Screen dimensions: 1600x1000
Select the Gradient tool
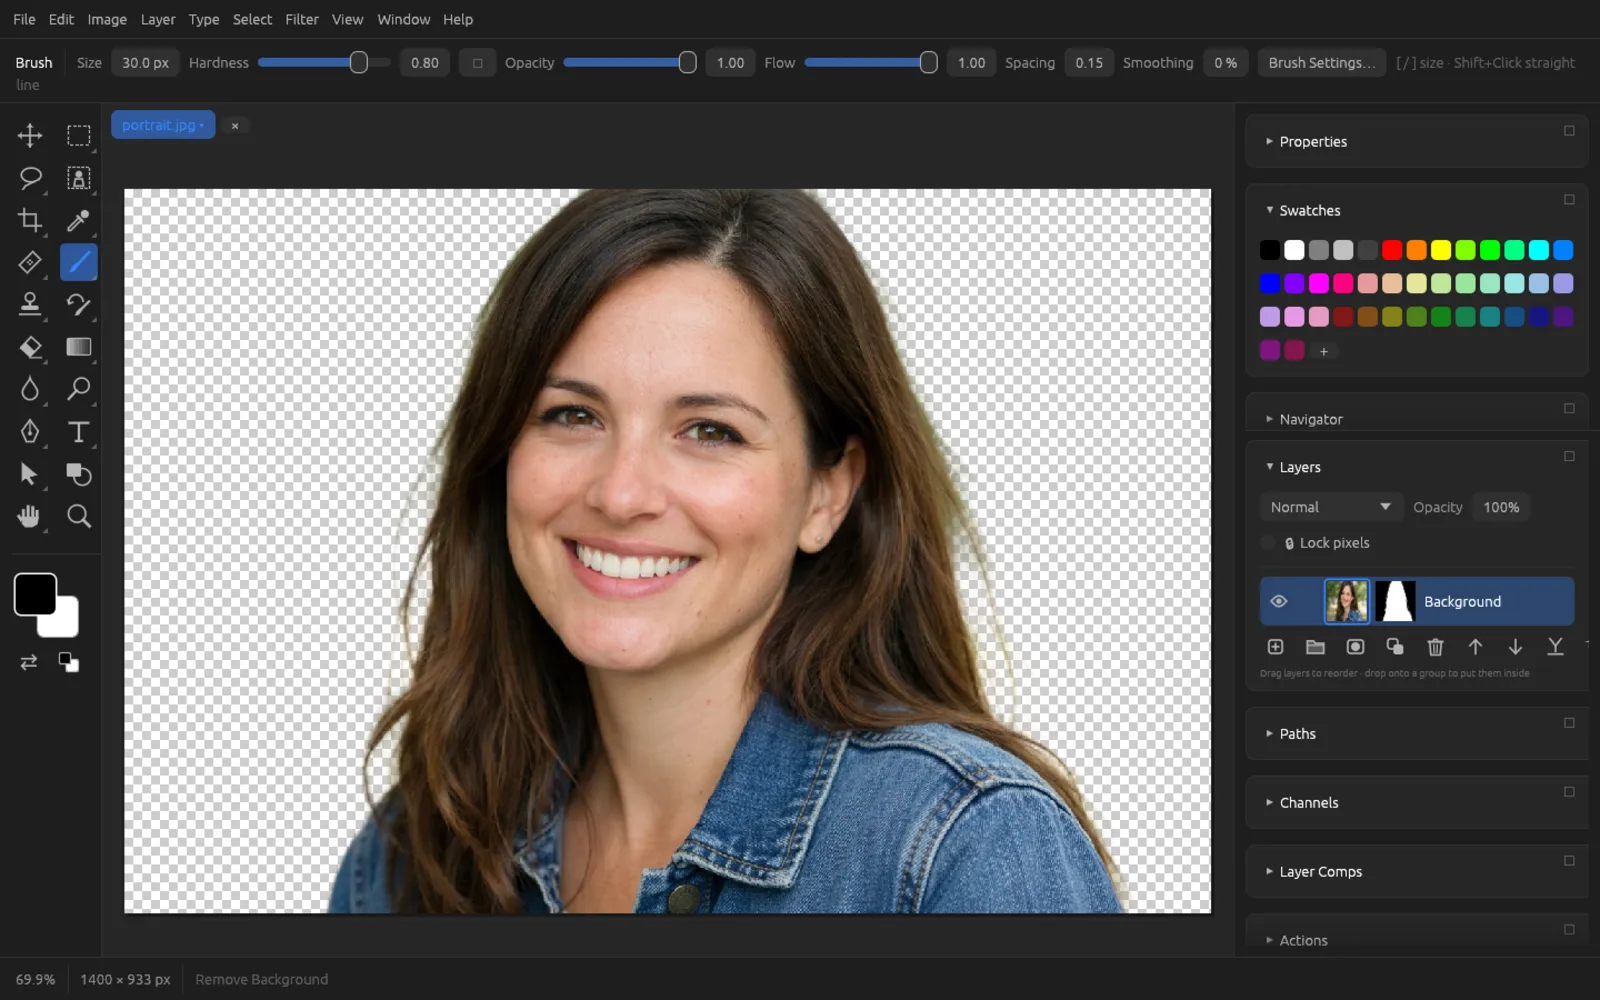point(78,347)
